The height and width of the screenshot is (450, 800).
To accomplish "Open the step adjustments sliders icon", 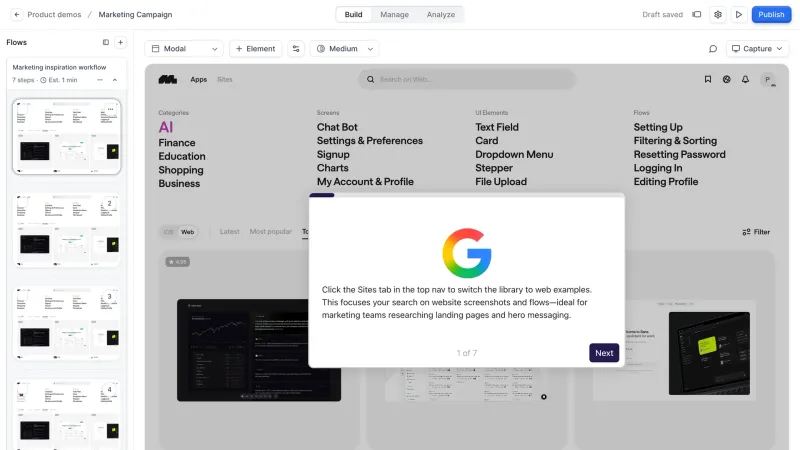I will pos(296,49).
